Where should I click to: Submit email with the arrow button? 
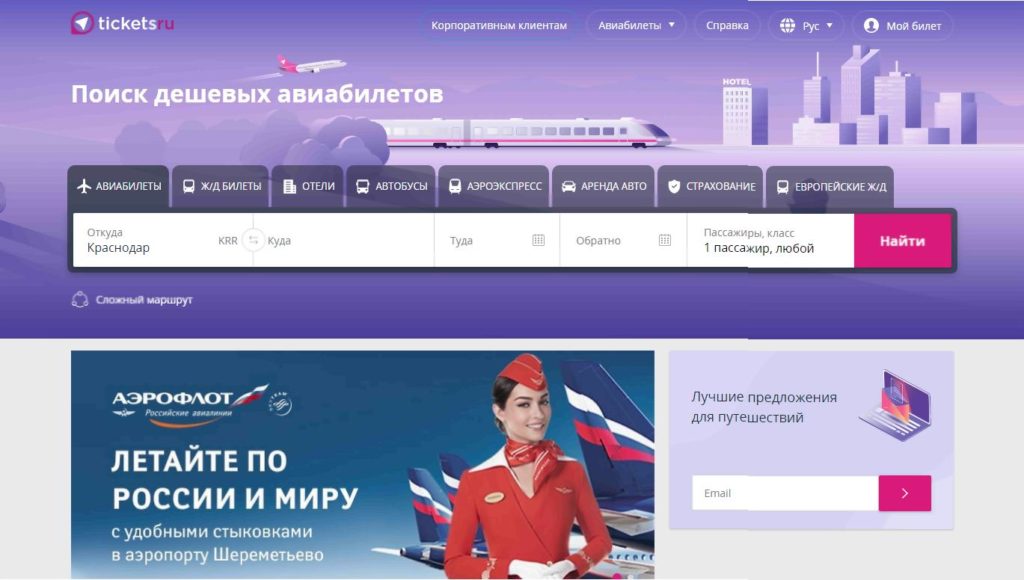pos(904,493)
